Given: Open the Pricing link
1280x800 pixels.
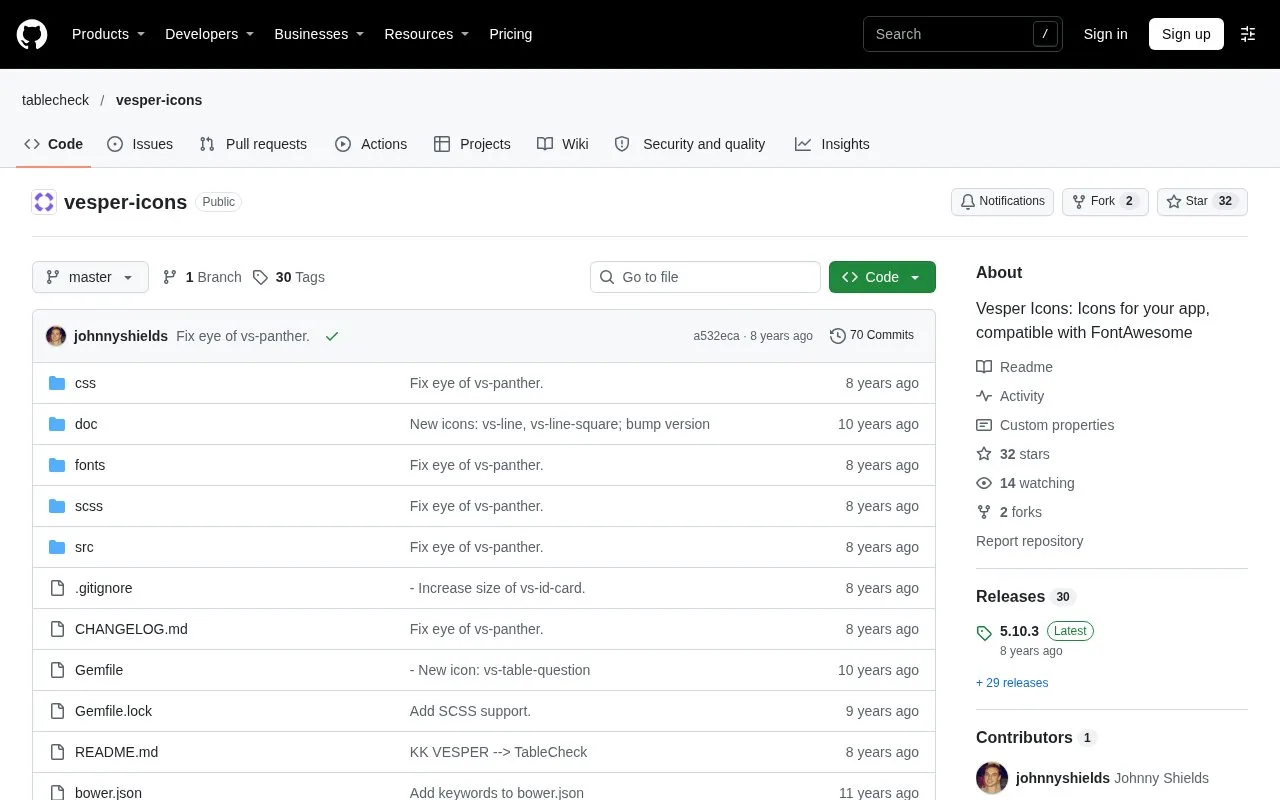Looking at the screenshot, I should 510,34.
